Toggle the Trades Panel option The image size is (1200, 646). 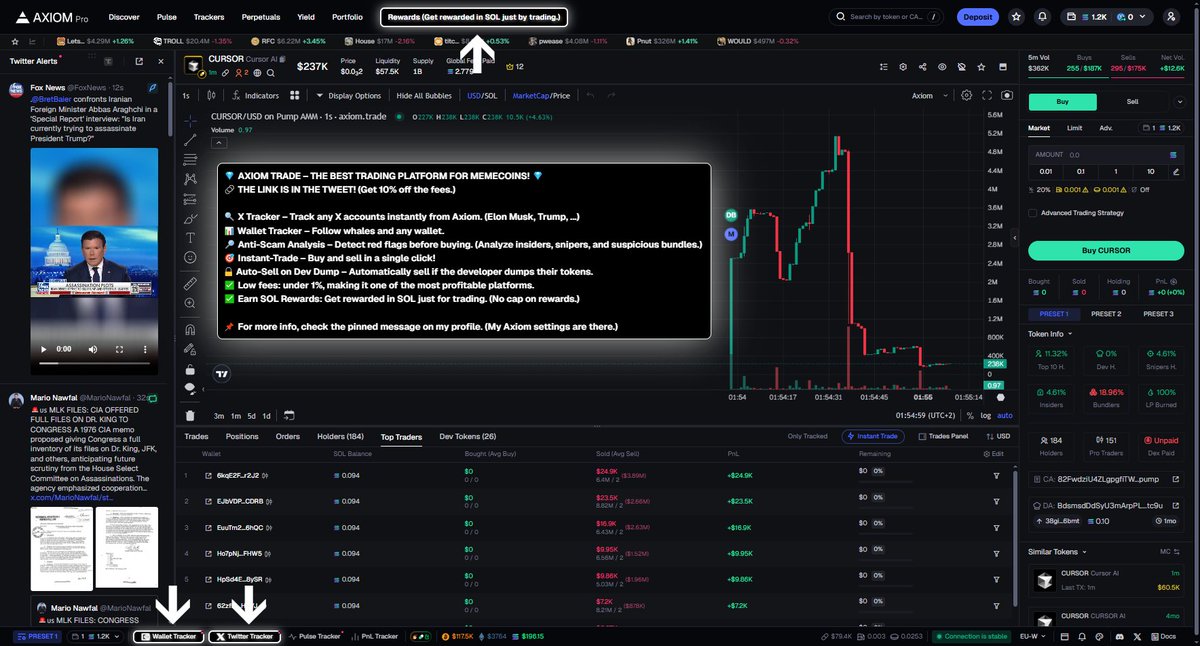pyautogui.click(x=942, y=436)
